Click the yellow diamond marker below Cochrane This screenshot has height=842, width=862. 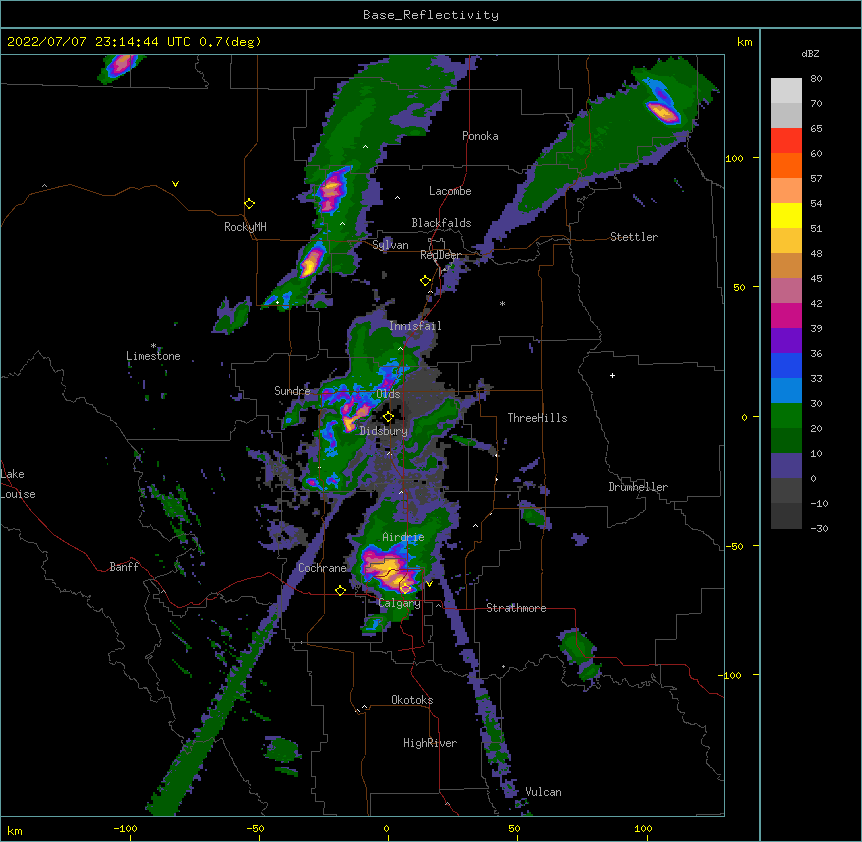340,590
